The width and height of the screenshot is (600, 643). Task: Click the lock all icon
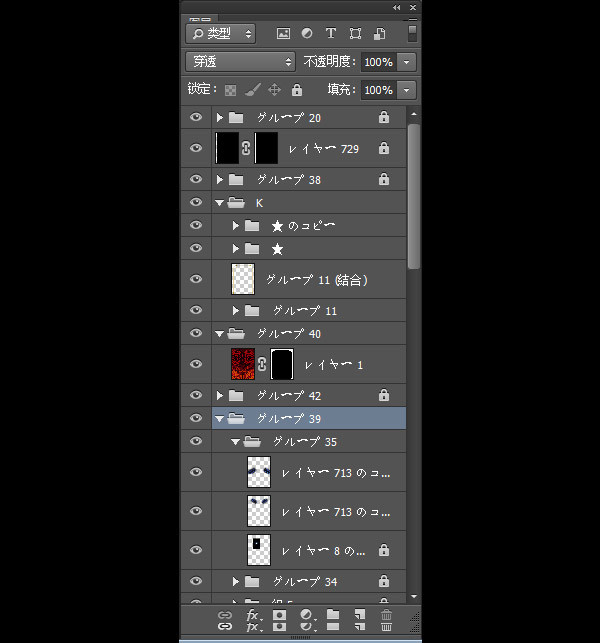click(x=297, y=90)
